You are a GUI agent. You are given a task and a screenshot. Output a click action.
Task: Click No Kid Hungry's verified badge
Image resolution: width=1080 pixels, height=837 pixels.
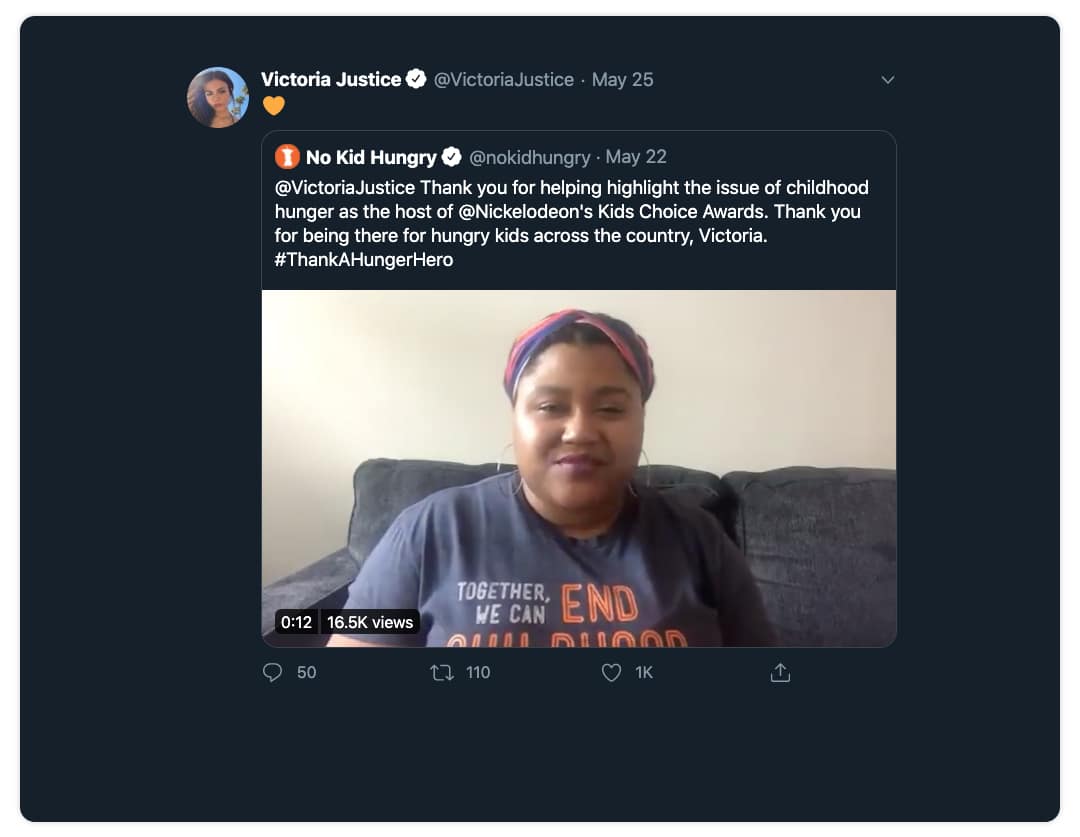451,157
